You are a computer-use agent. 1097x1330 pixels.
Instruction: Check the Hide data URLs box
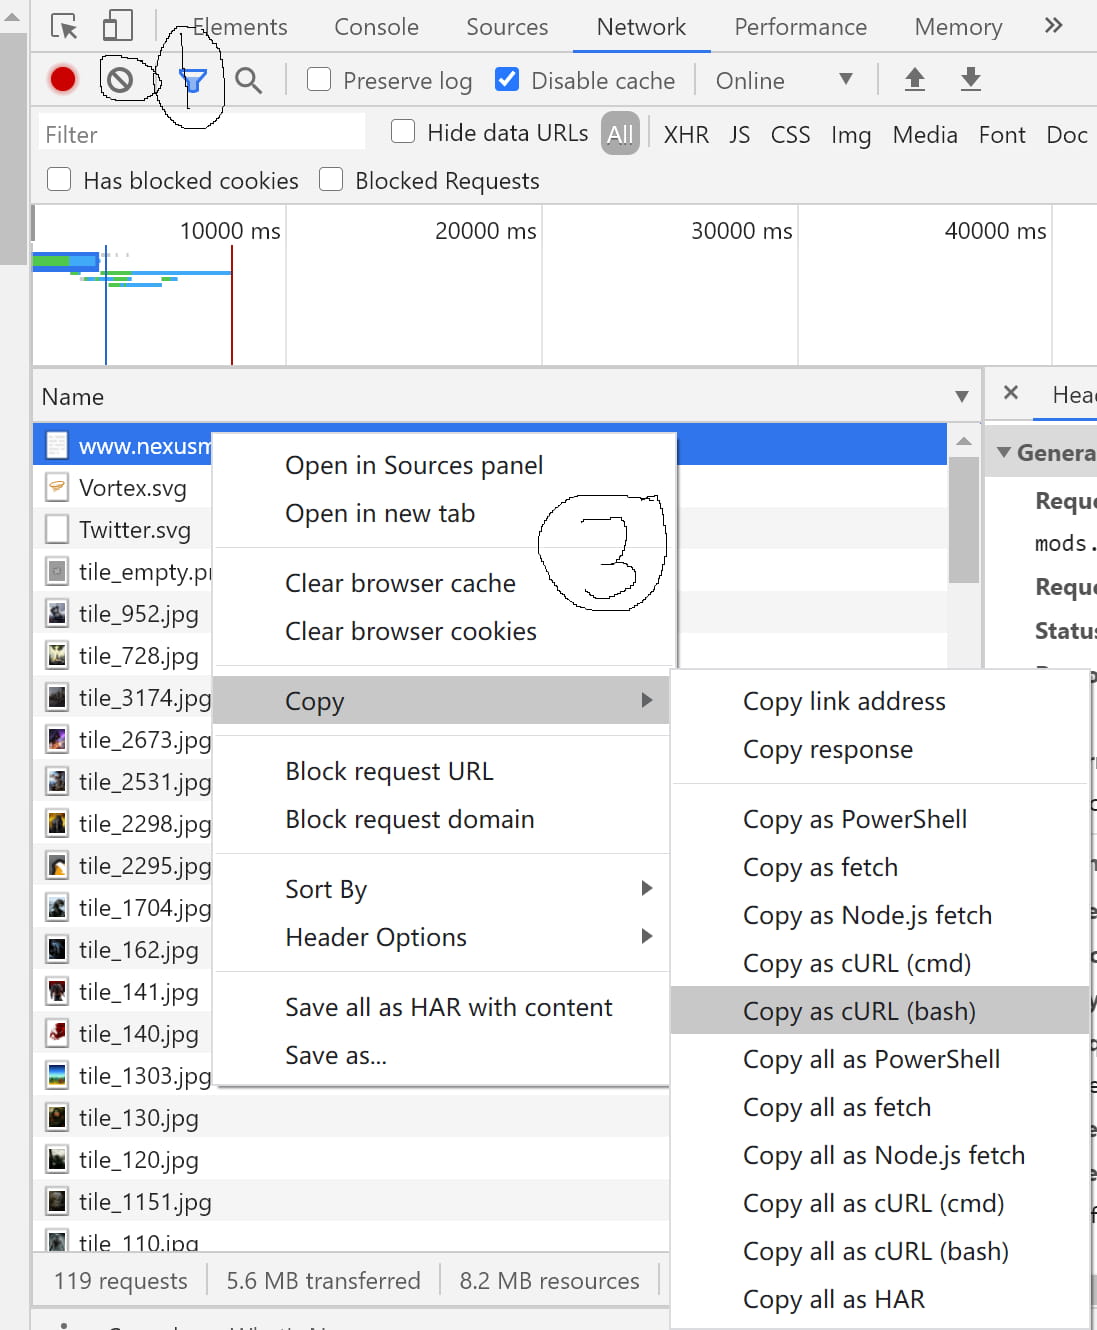click(x=403, y=131)
